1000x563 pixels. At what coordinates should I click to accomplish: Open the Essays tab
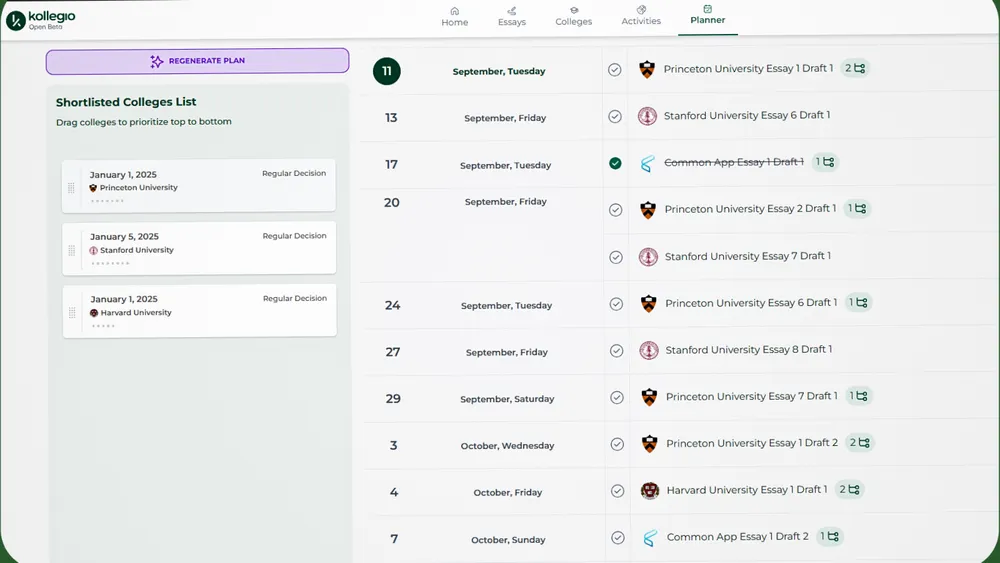click(x=511, y=17)
